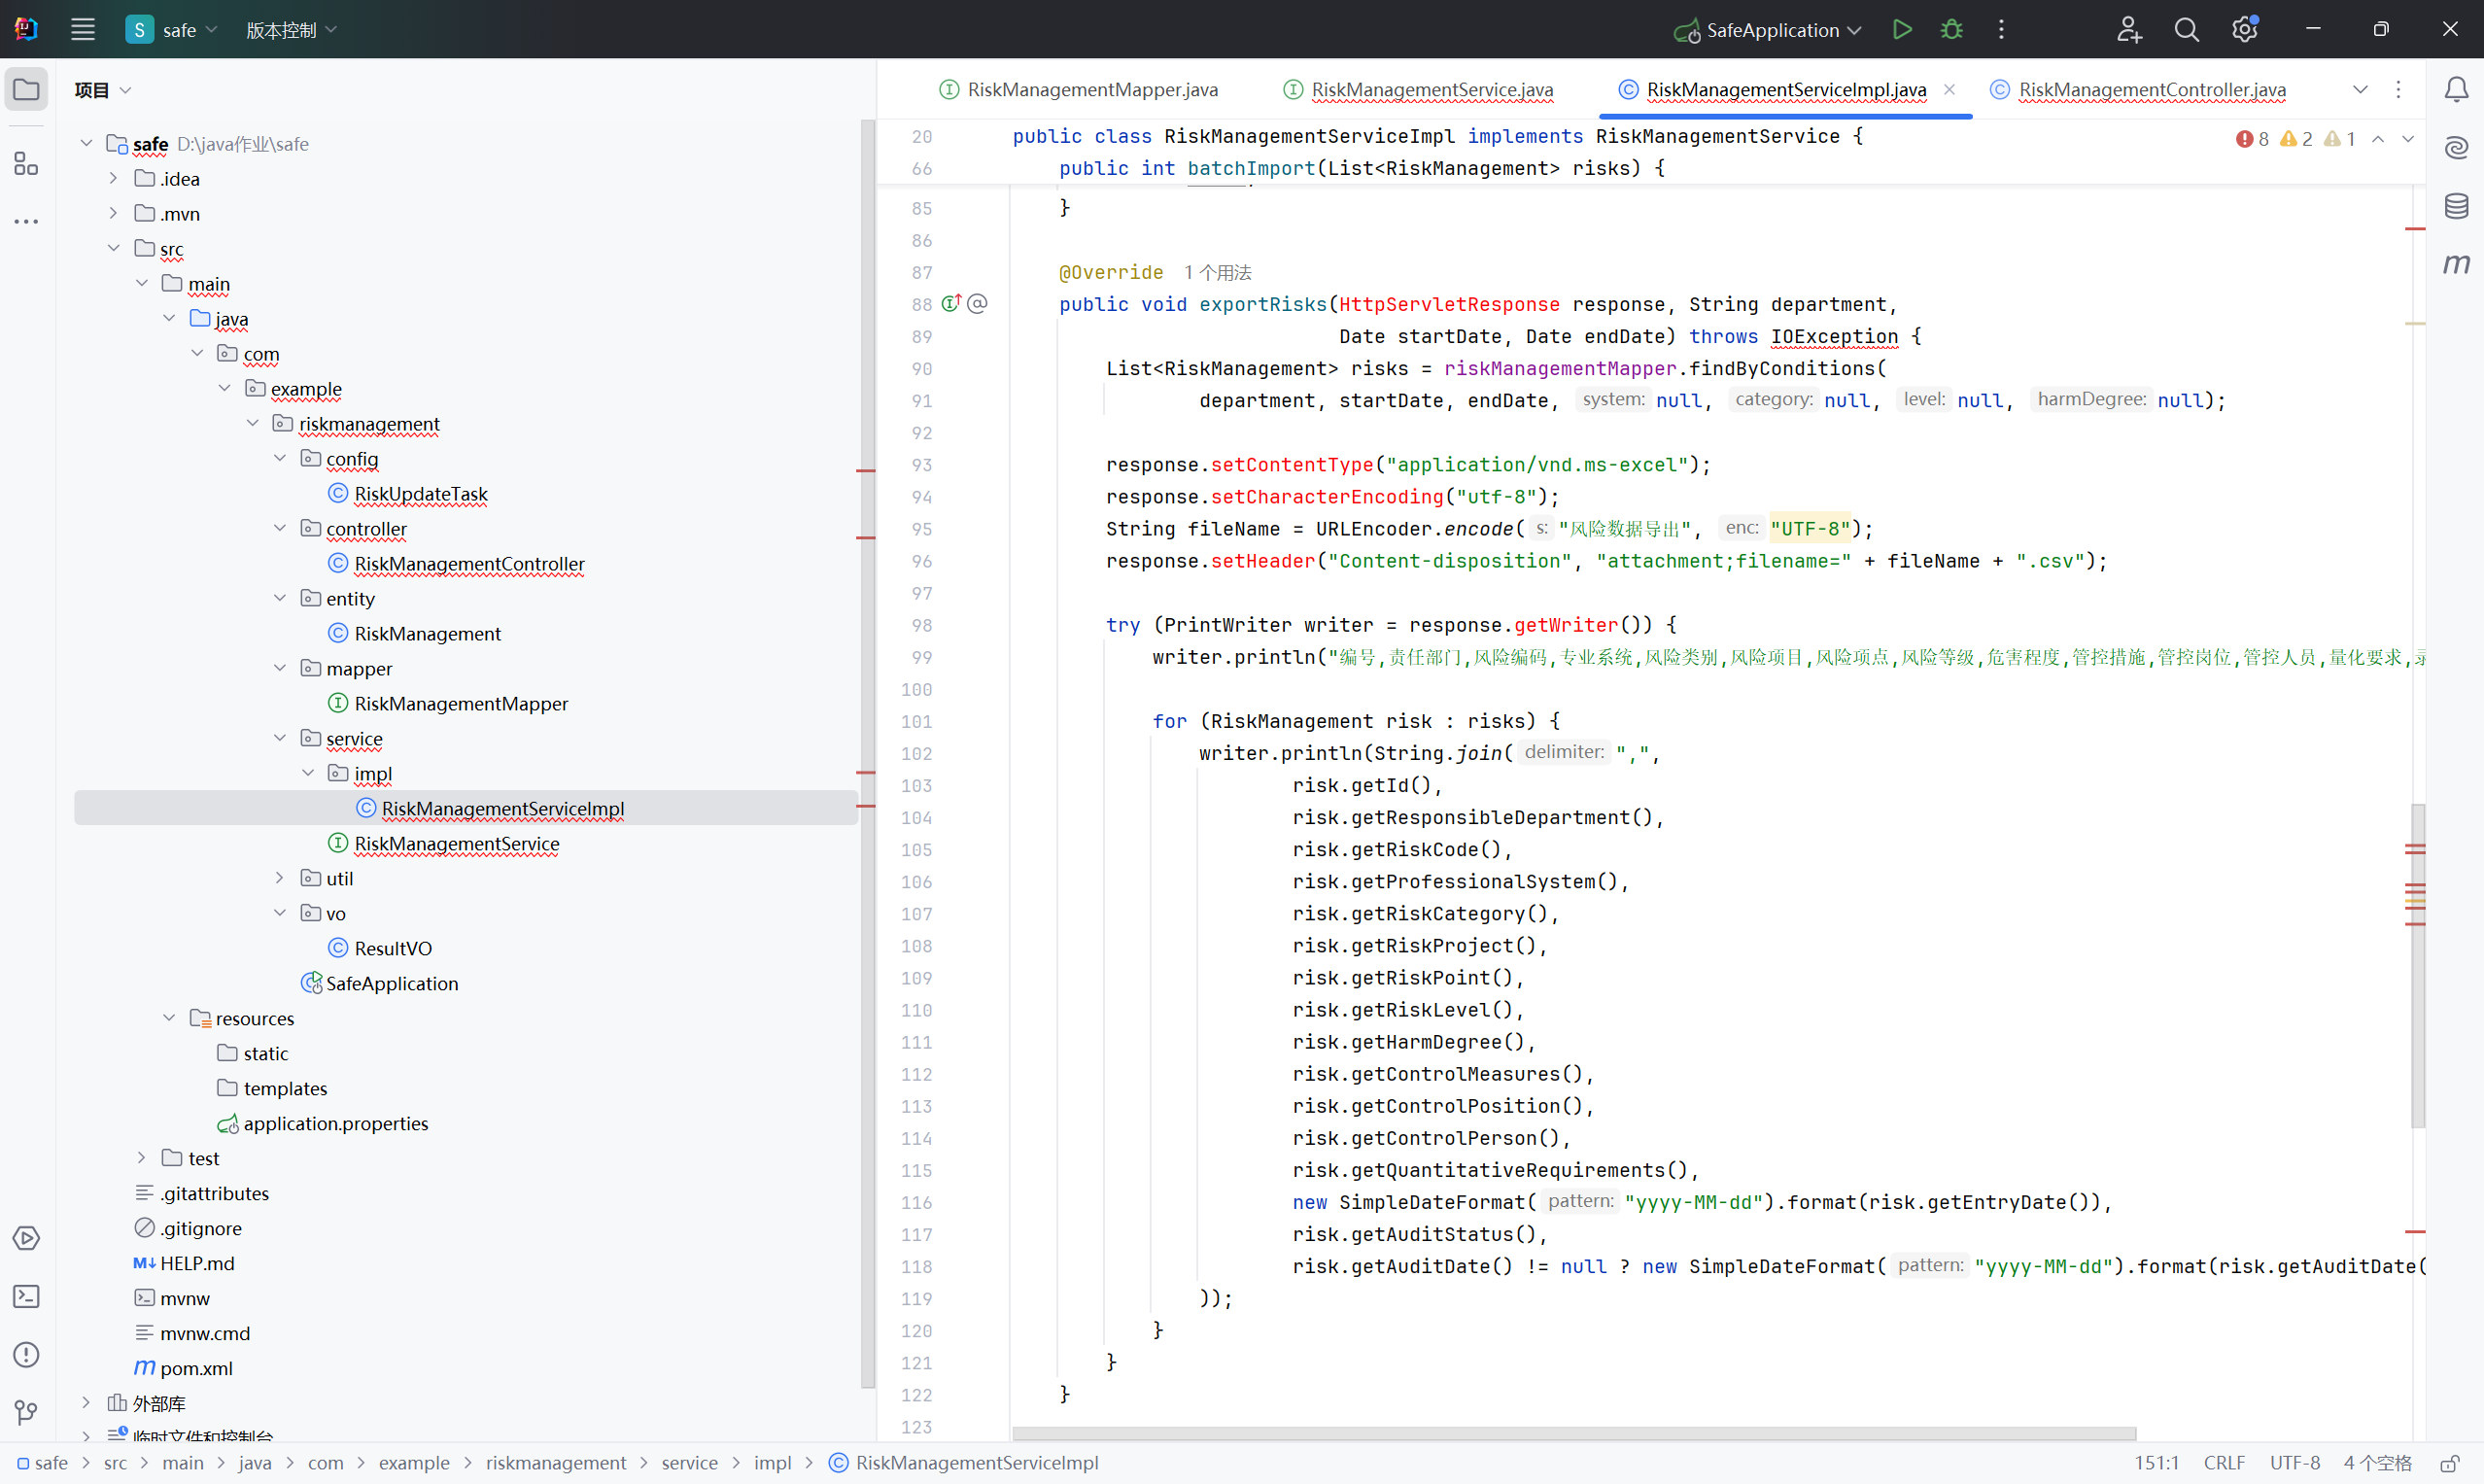Open the Database tool window
This screenshot has width=2484, height=1484.
2456,206
